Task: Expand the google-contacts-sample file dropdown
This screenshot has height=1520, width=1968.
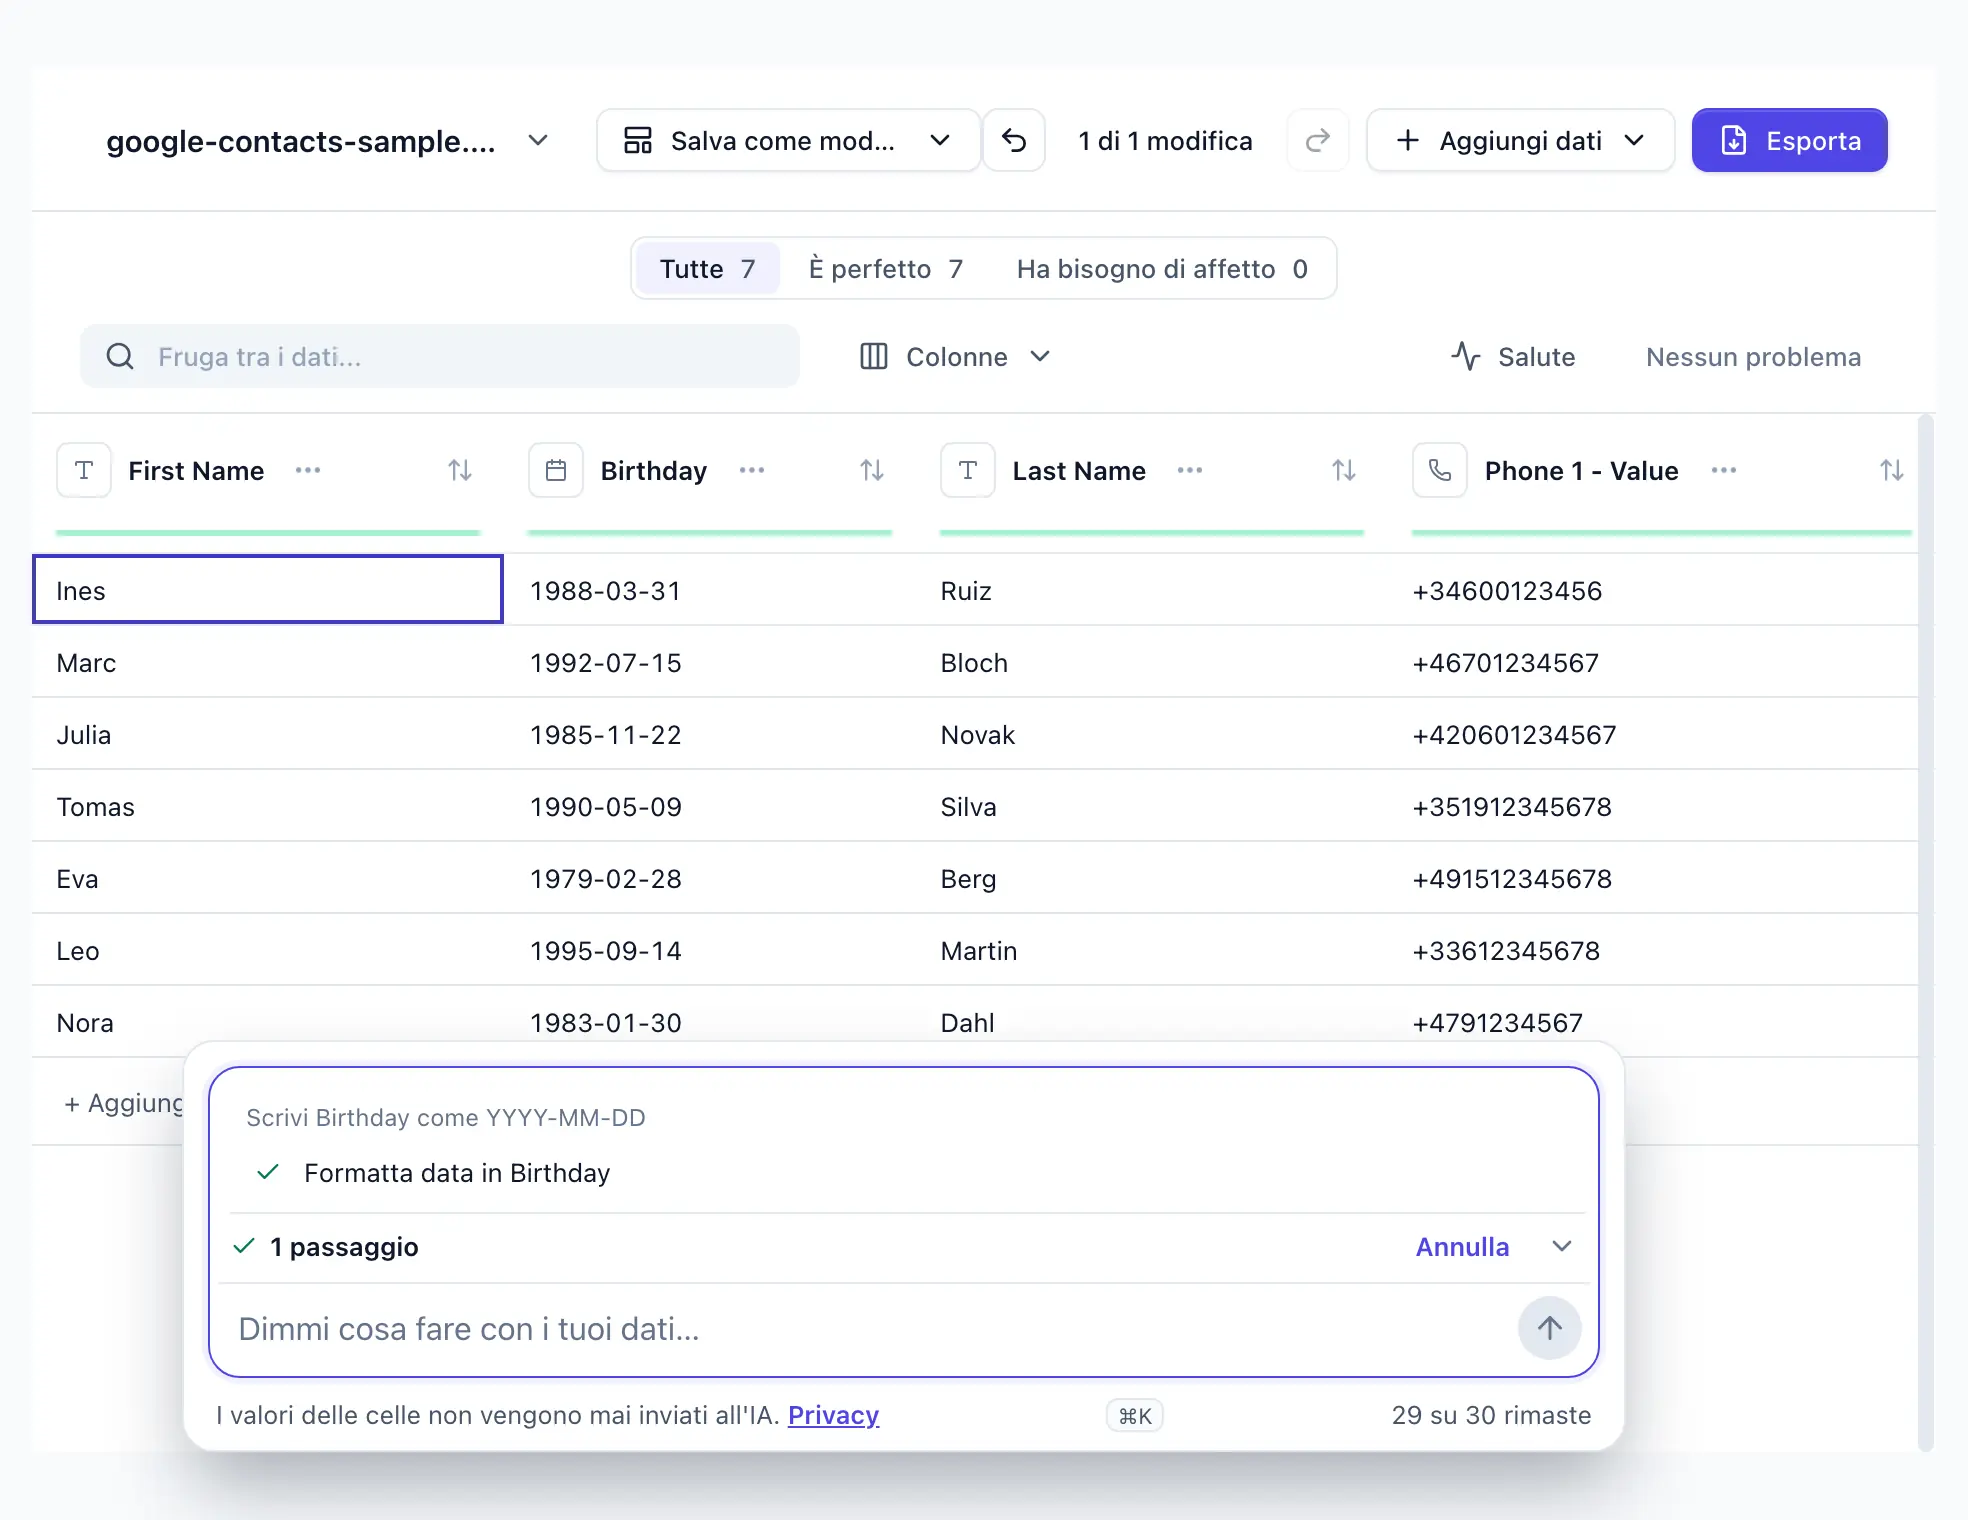Action: pos(538,140)
